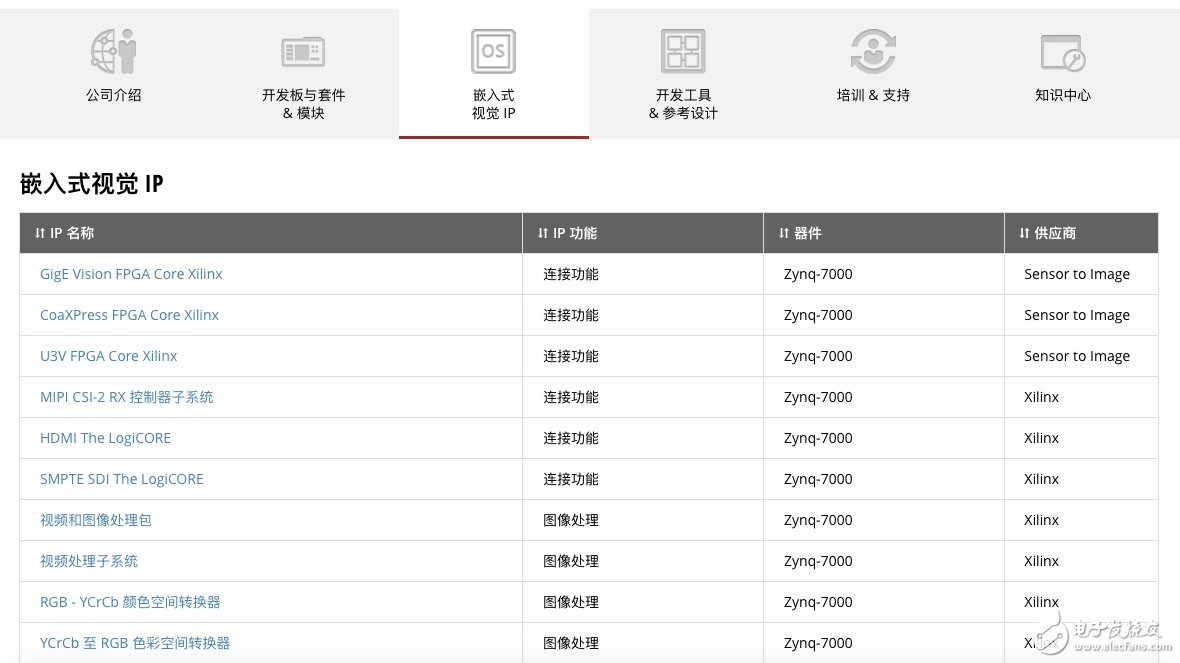Image resolution: width=1180 pixels, height=663 pixels.
Task: Sort the table by IP 名称 column
Action: (x=65, y=233)
